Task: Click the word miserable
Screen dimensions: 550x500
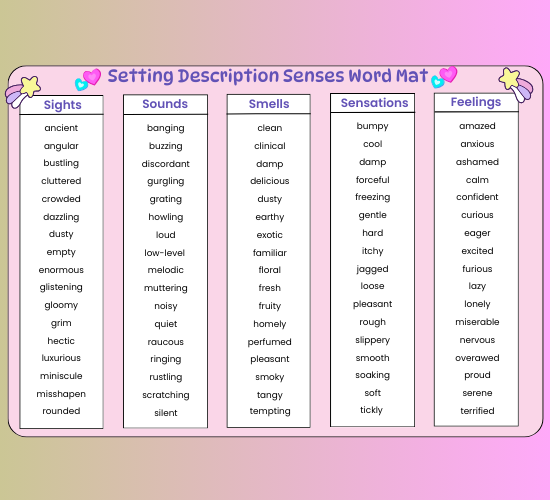Action: 477,322
